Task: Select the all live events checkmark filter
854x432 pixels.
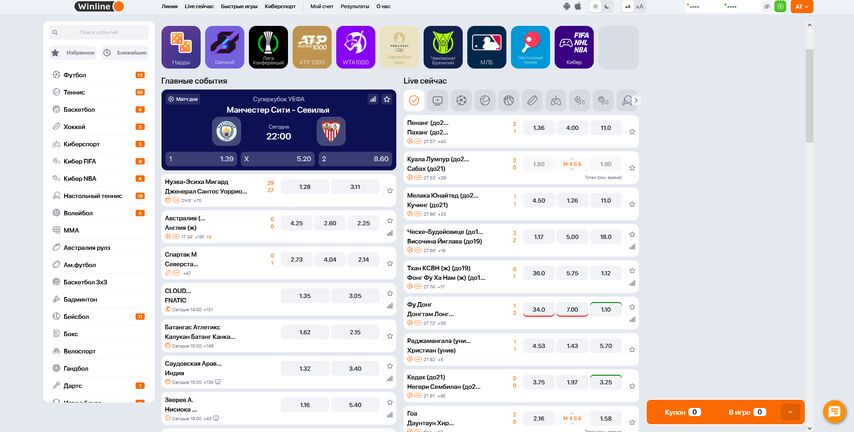Action: pos(414,100)
